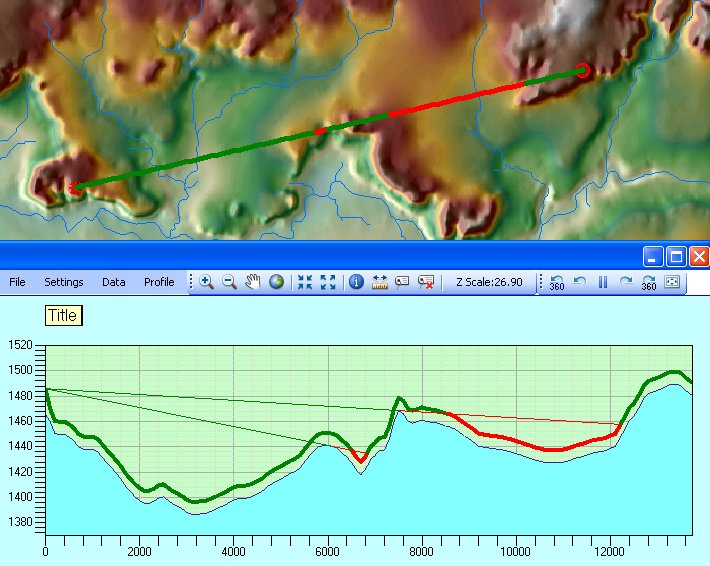Click the zoom in magnifier icon
The image size is (710, 566).
click(206, 282)
